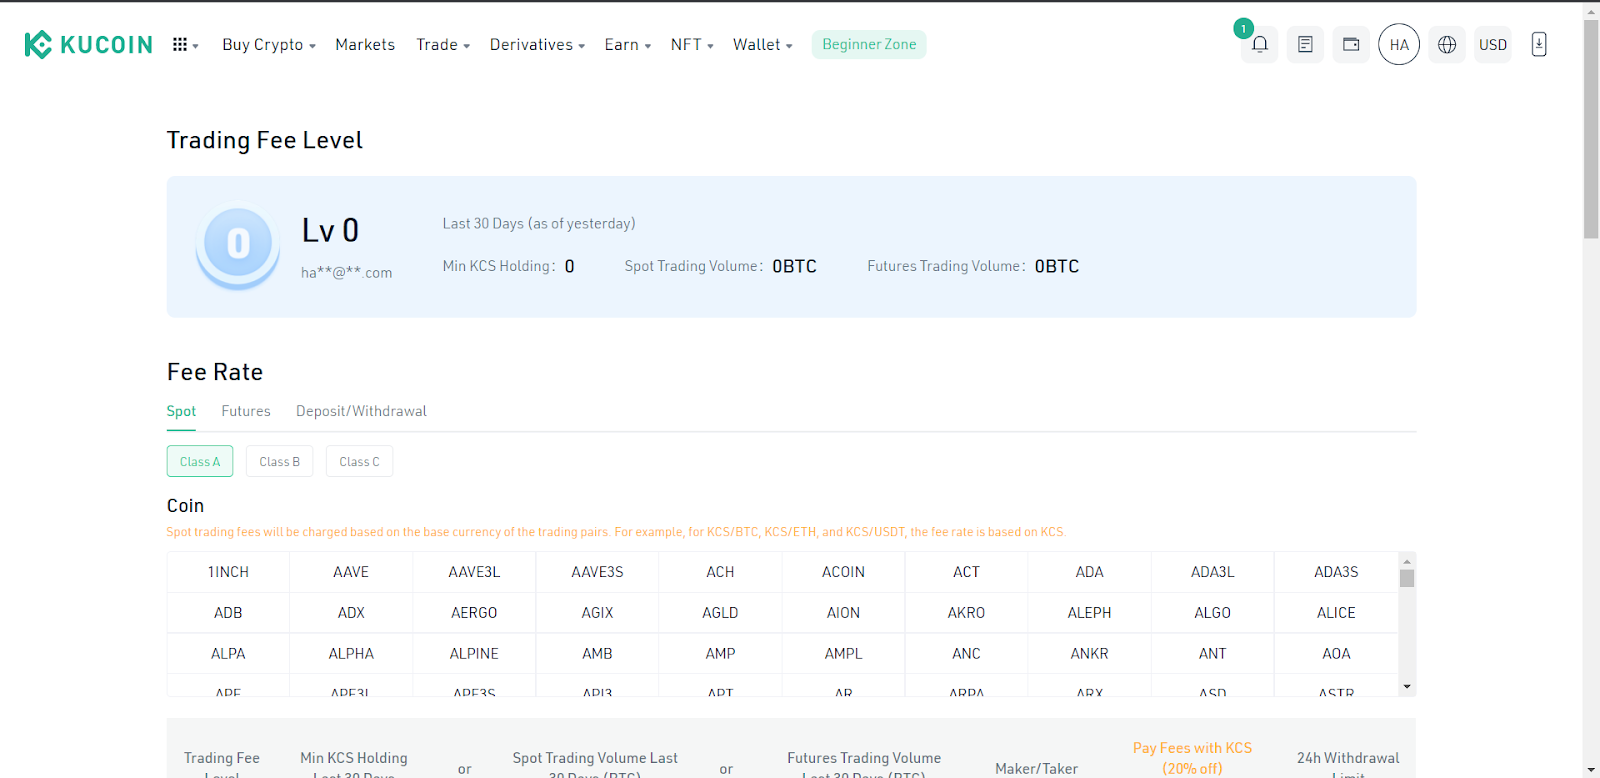
Task: Select the ANT coin cell
Action: (1212, 654)
